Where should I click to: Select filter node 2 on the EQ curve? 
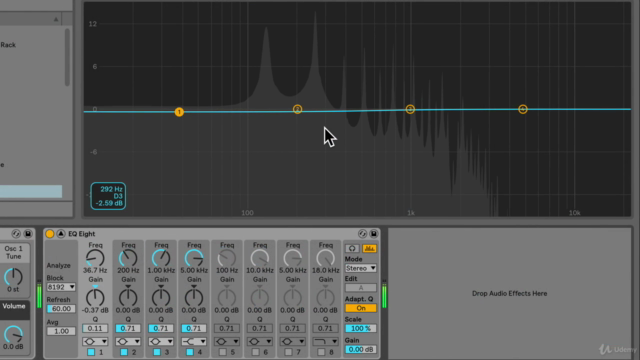[298, 109]
